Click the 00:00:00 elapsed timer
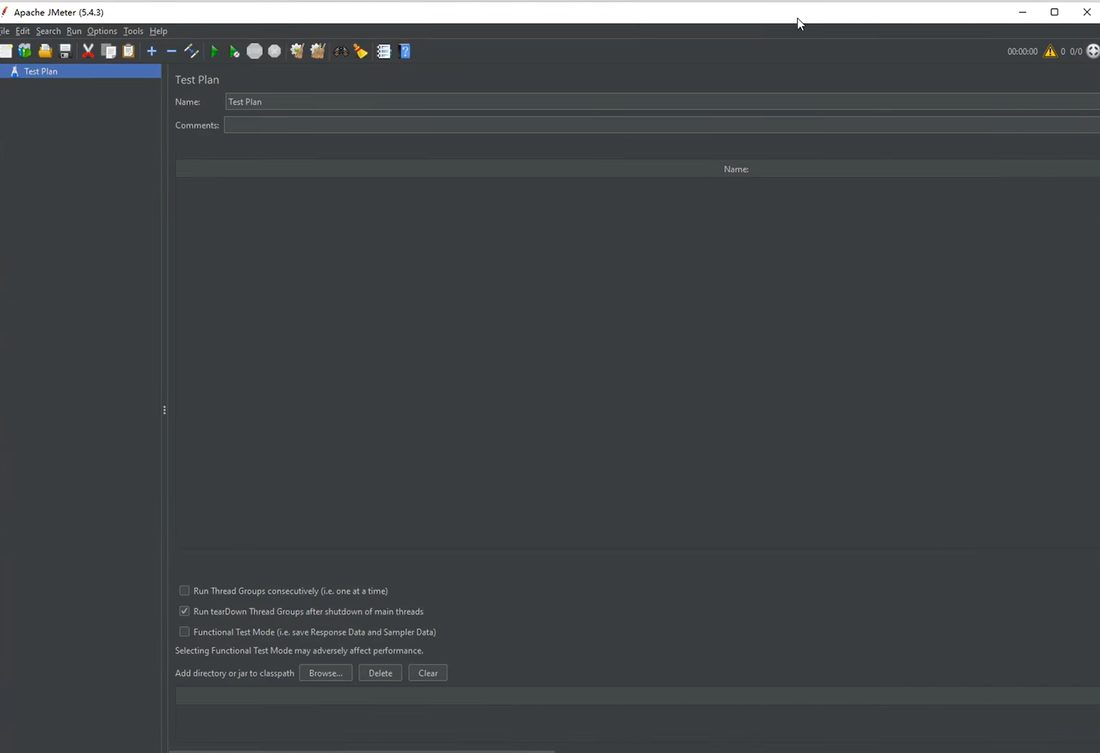Viewport: 1100px width, 753px height. (x=1022, y=51)
